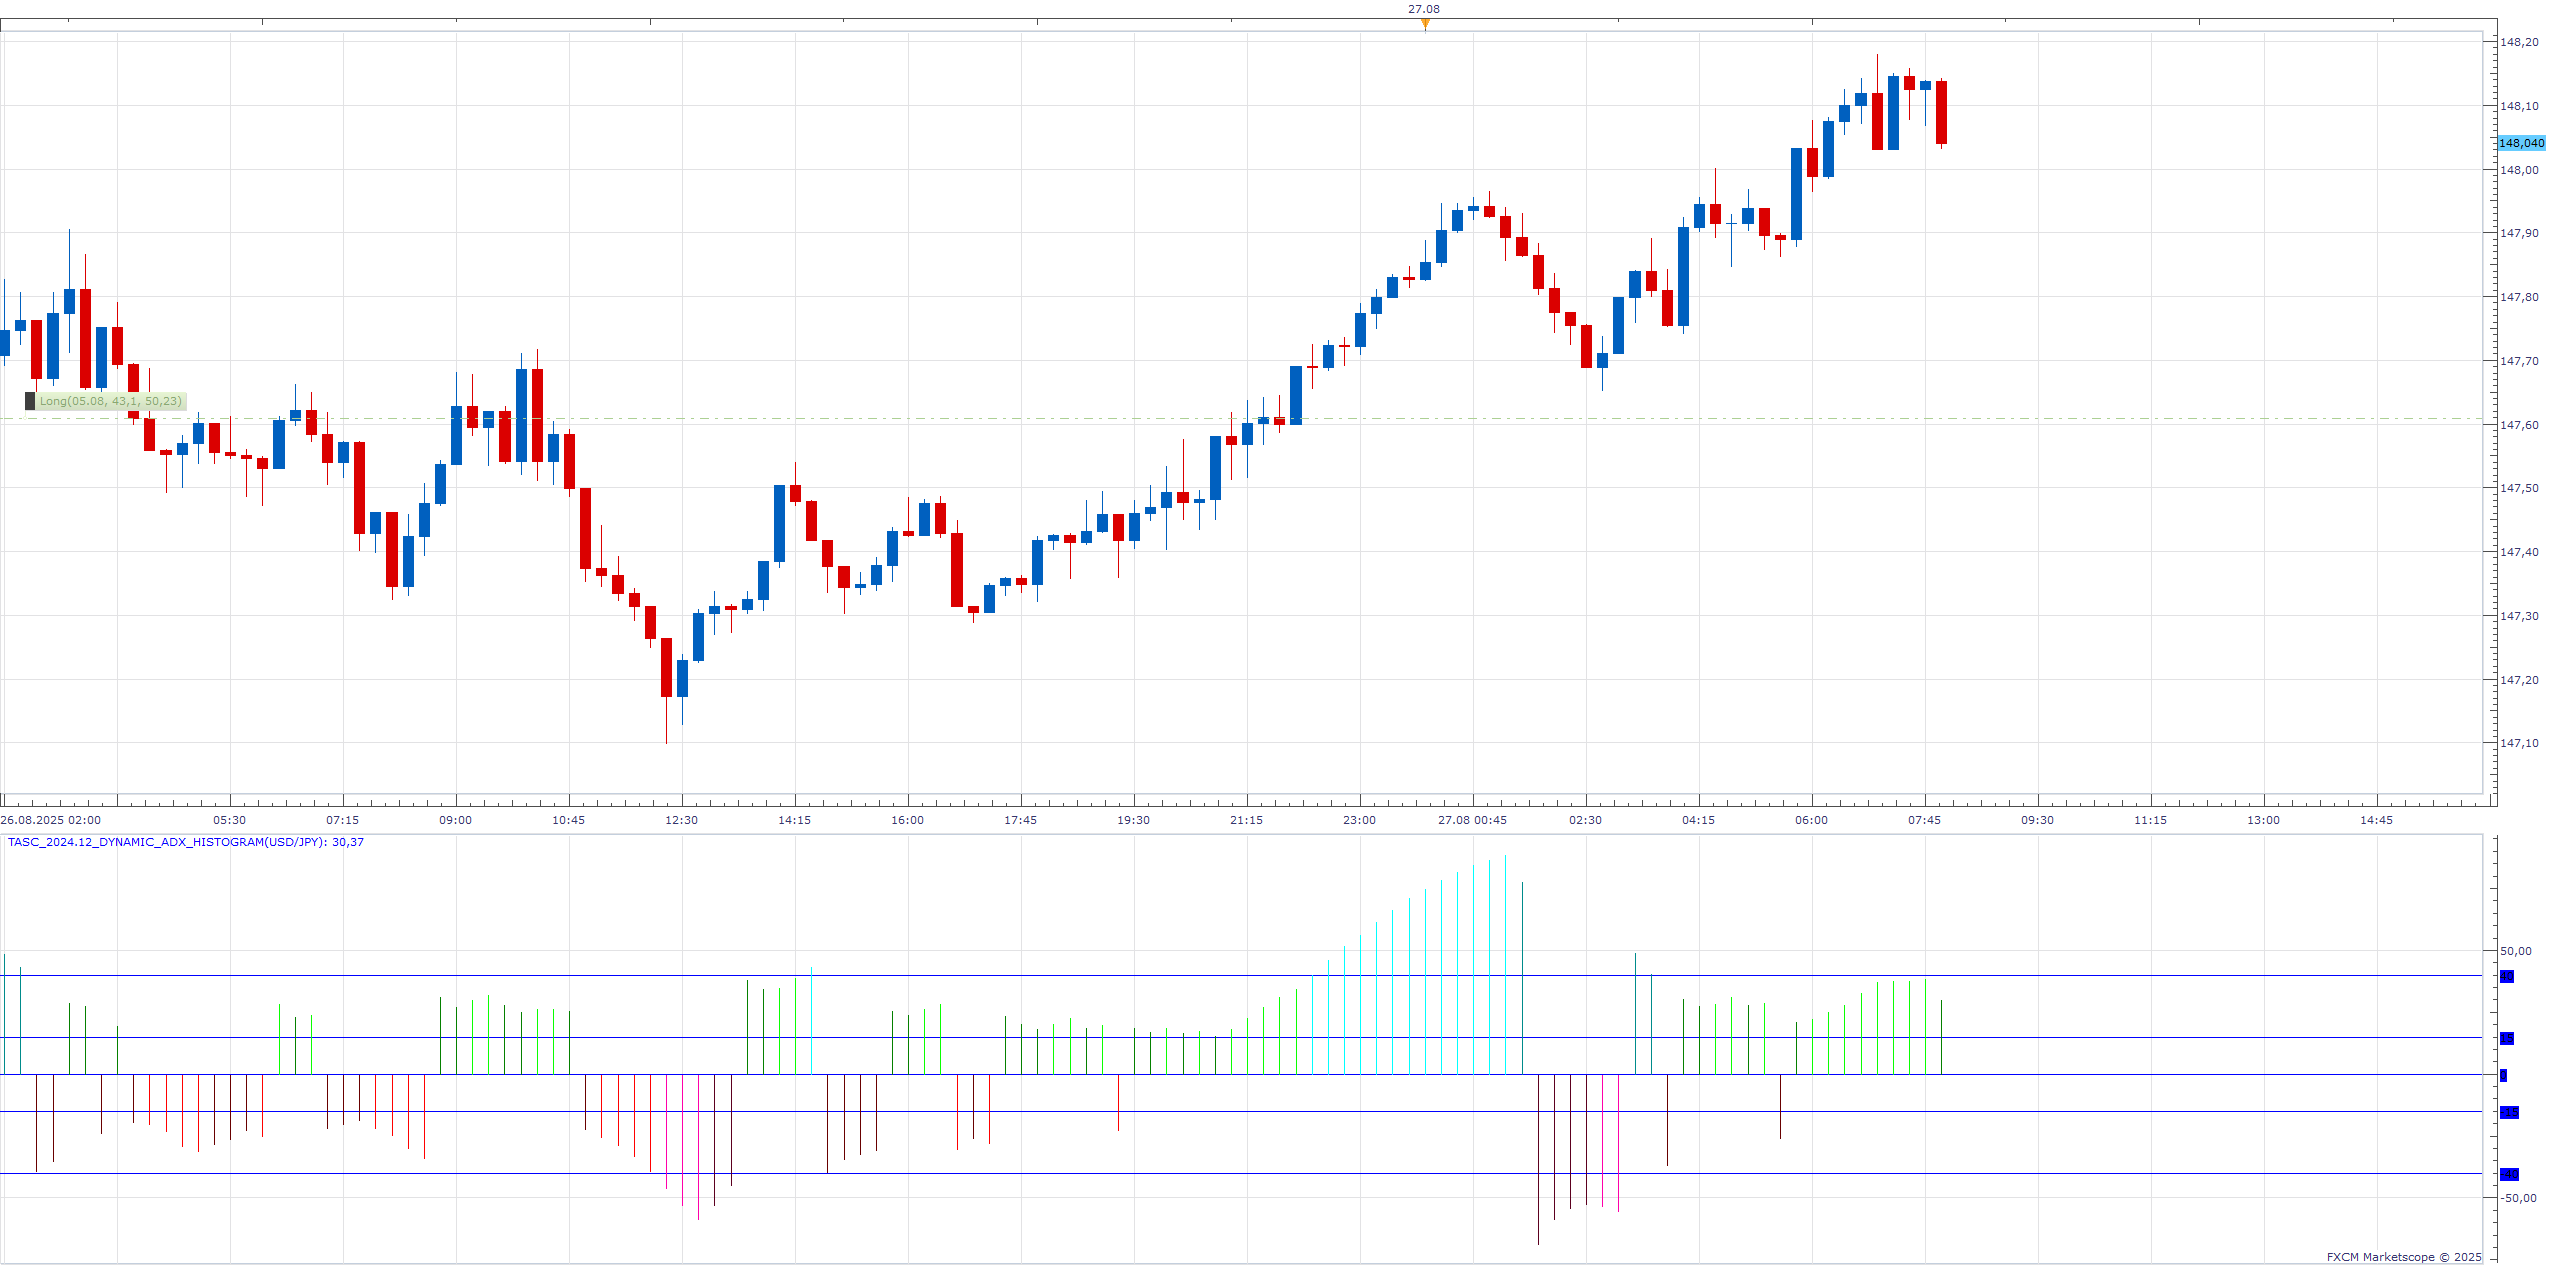This screenshot has width=2555, height=1265.
Task: Click the 26.08.2025 02:00 time axis label
Action: point(51,820)
